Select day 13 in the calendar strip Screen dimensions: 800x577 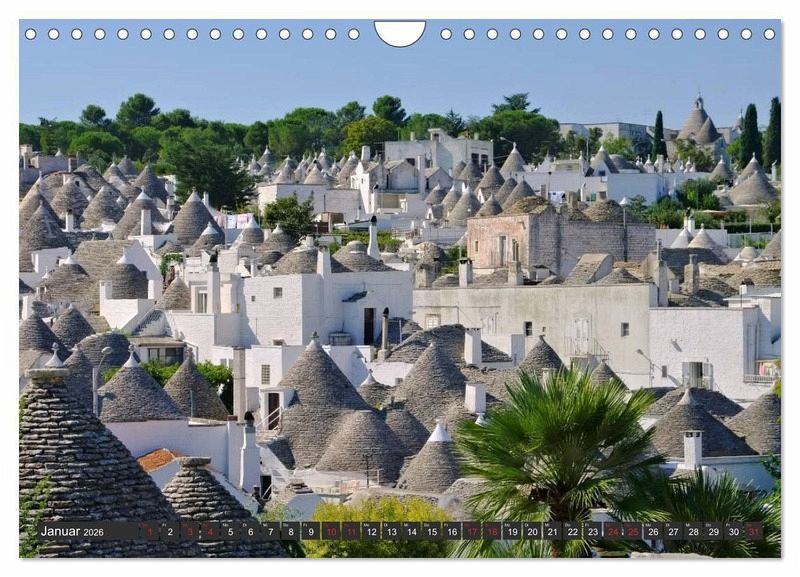click(x=391, y=531)
